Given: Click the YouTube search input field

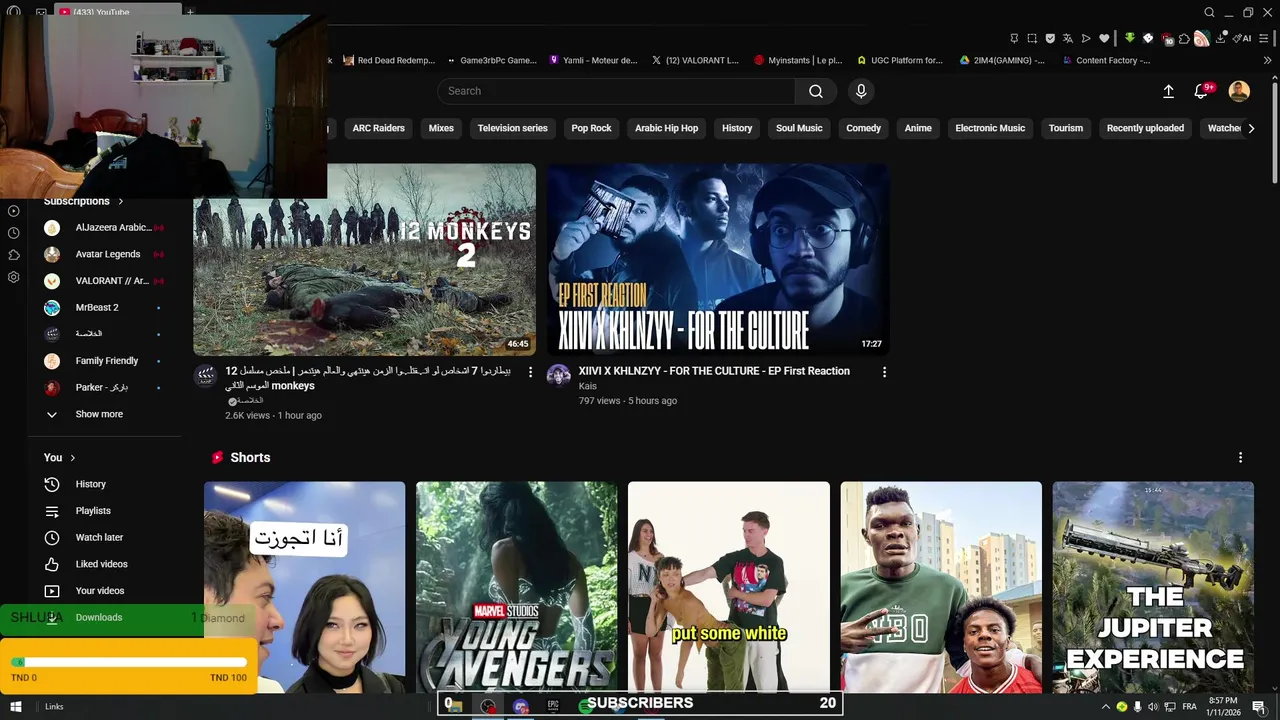Looking at the screenshot, I should pos(616,91).
